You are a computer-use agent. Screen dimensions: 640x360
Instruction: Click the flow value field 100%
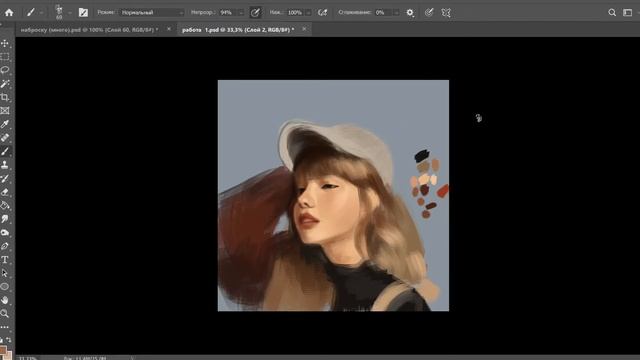point(295,13)
